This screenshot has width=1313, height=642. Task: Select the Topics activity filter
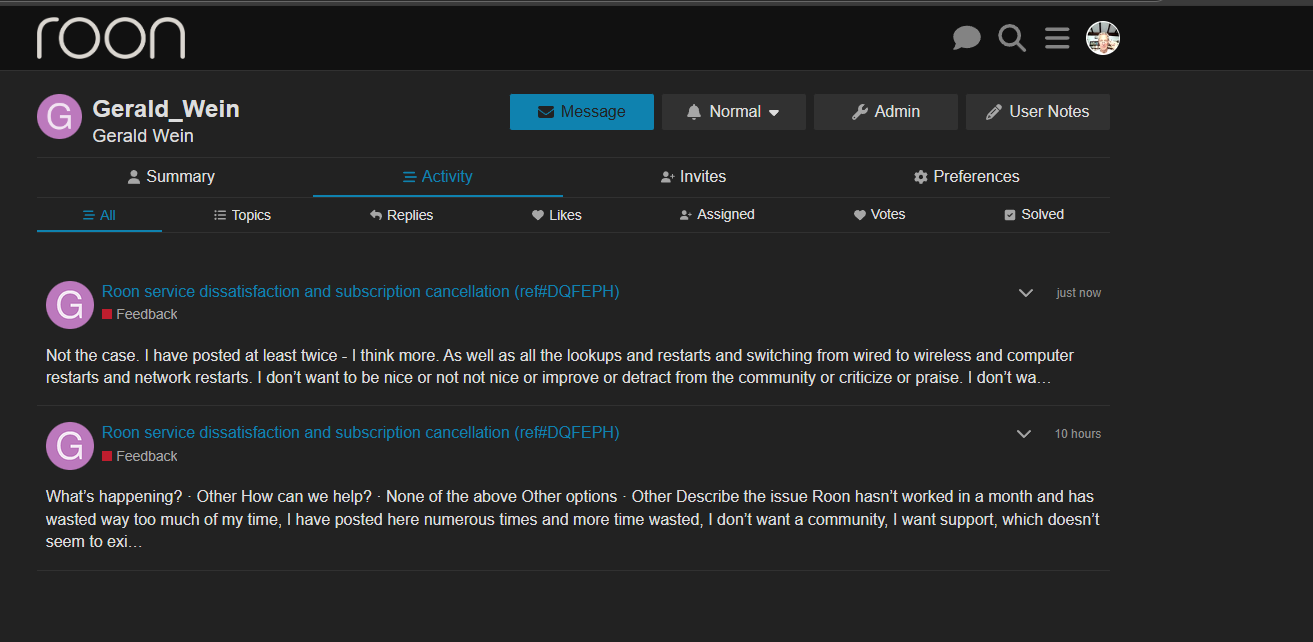click(x=242, y=215)
